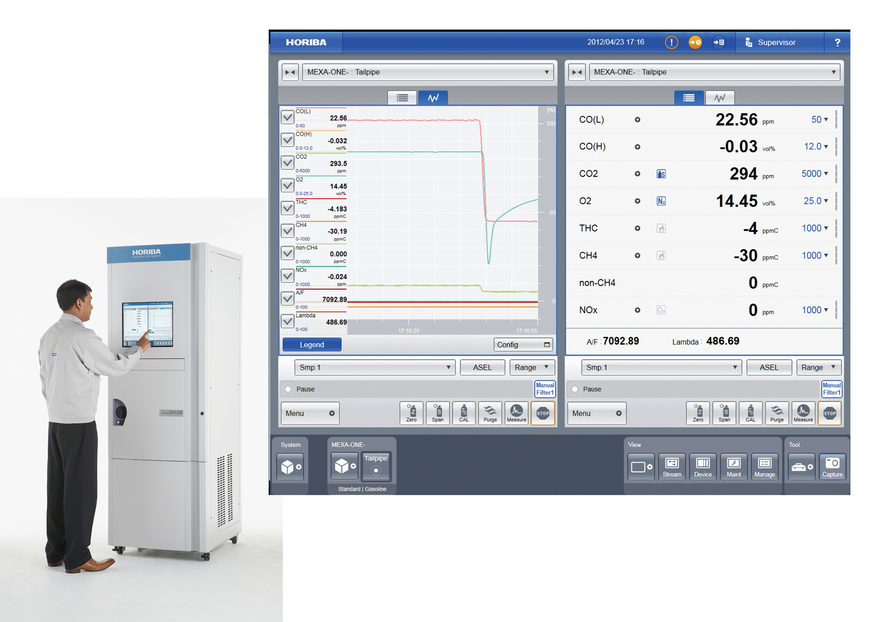Toggle the A/F trace checkbox

(x=287, y=299)
